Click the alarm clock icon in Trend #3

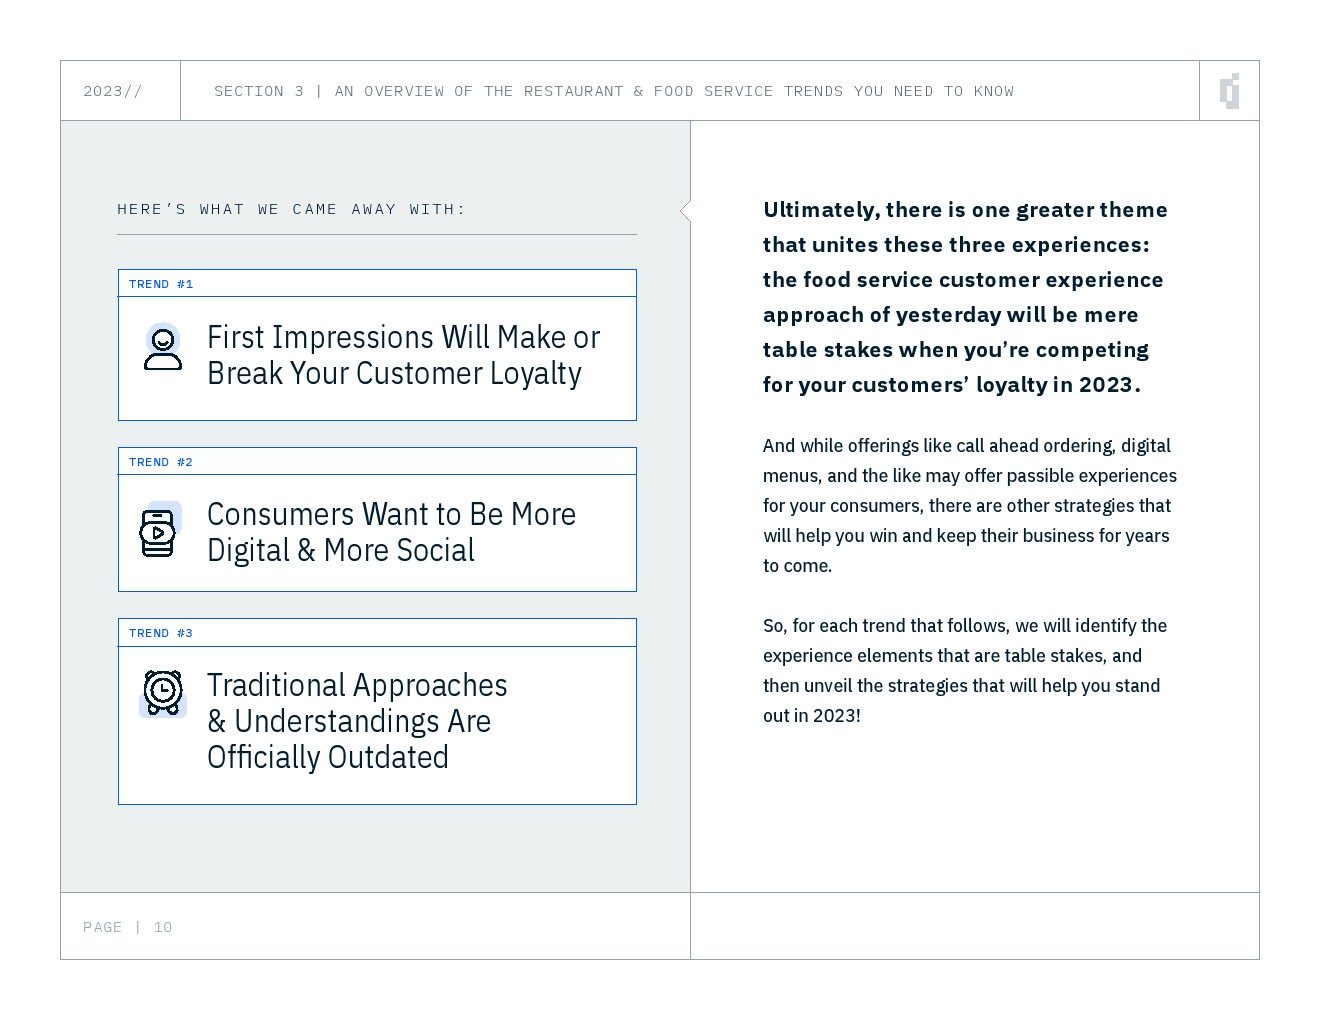tap(163, 693)
